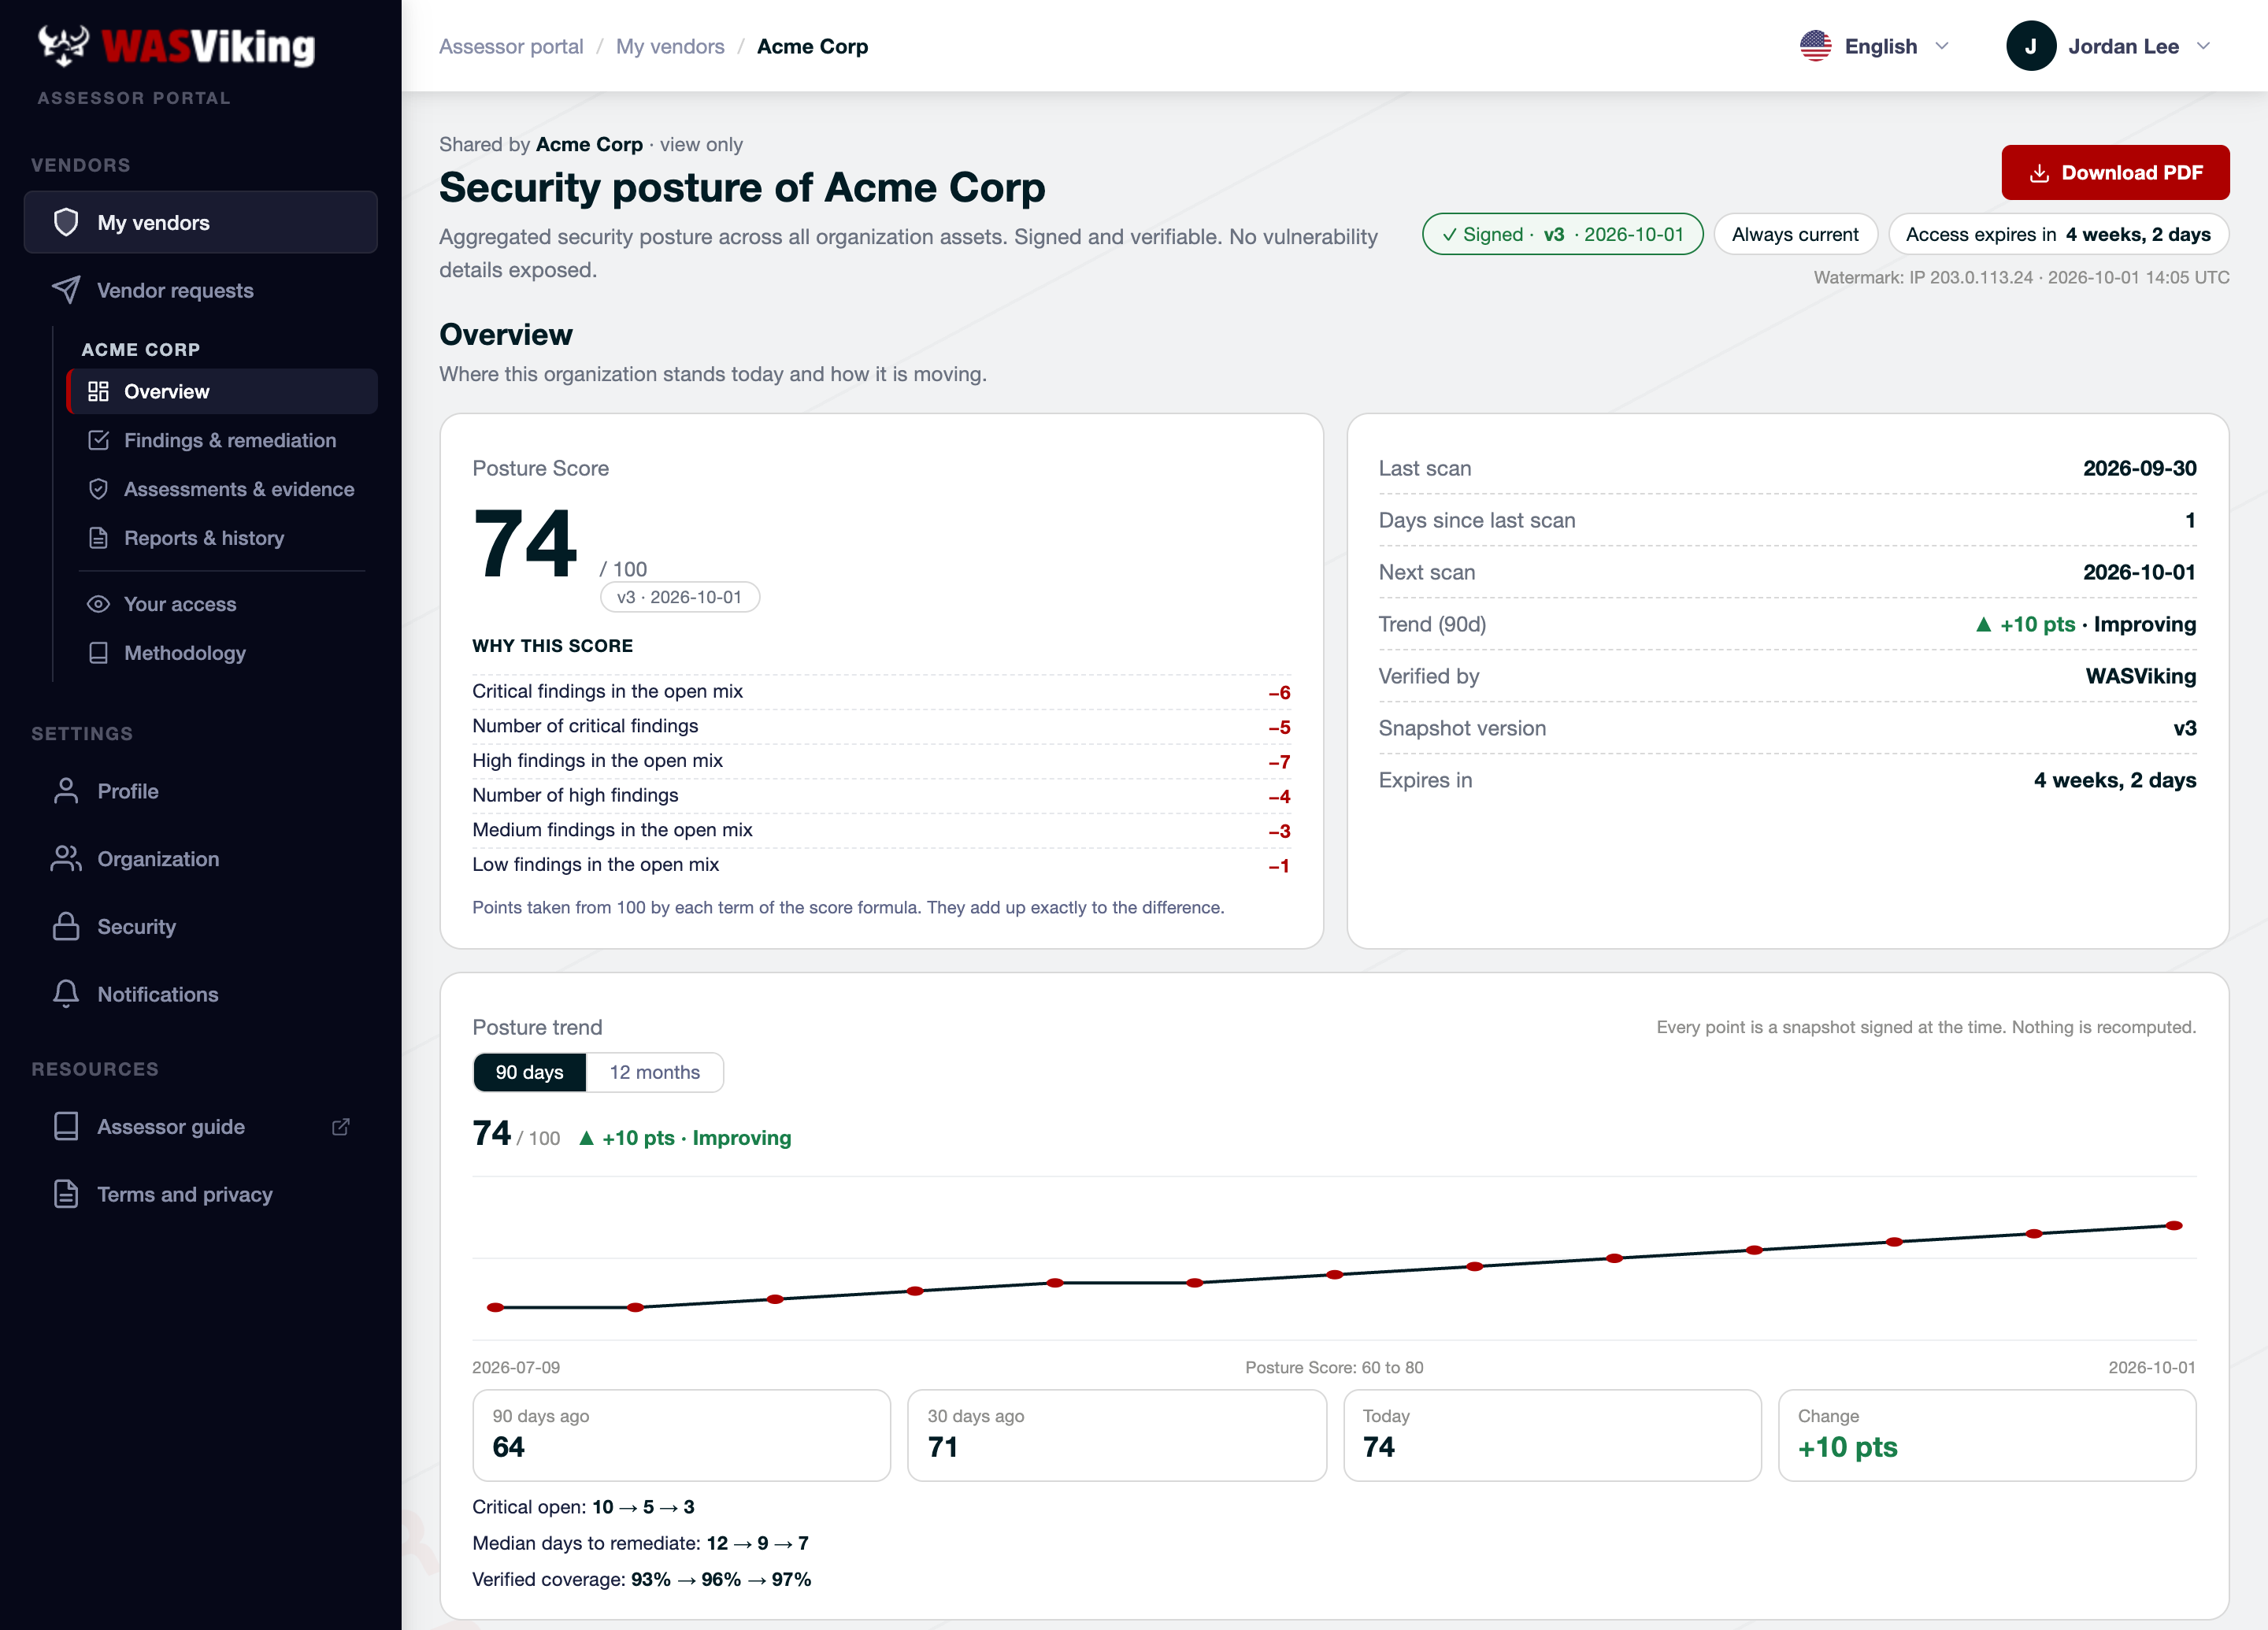Open the Methodology page
Viewport: 2268px width, 1630px height.
coord(222,653)
